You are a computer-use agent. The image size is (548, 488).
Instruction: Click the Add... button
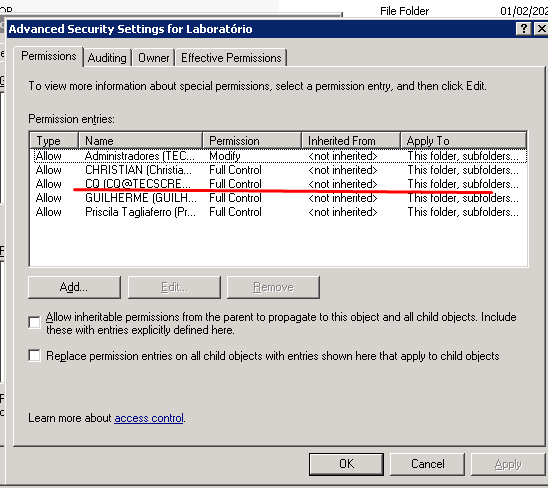coord(74,287)
